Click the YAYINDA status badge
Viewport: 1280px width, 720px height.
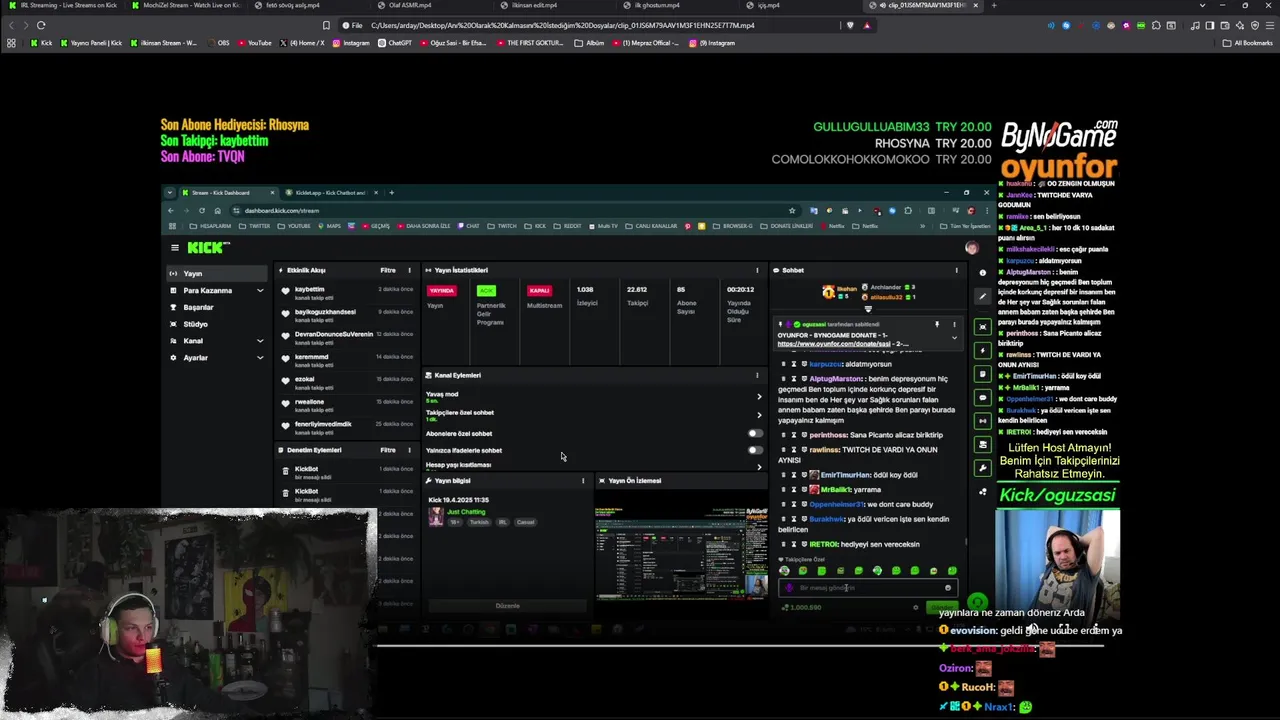pos(441,291)
